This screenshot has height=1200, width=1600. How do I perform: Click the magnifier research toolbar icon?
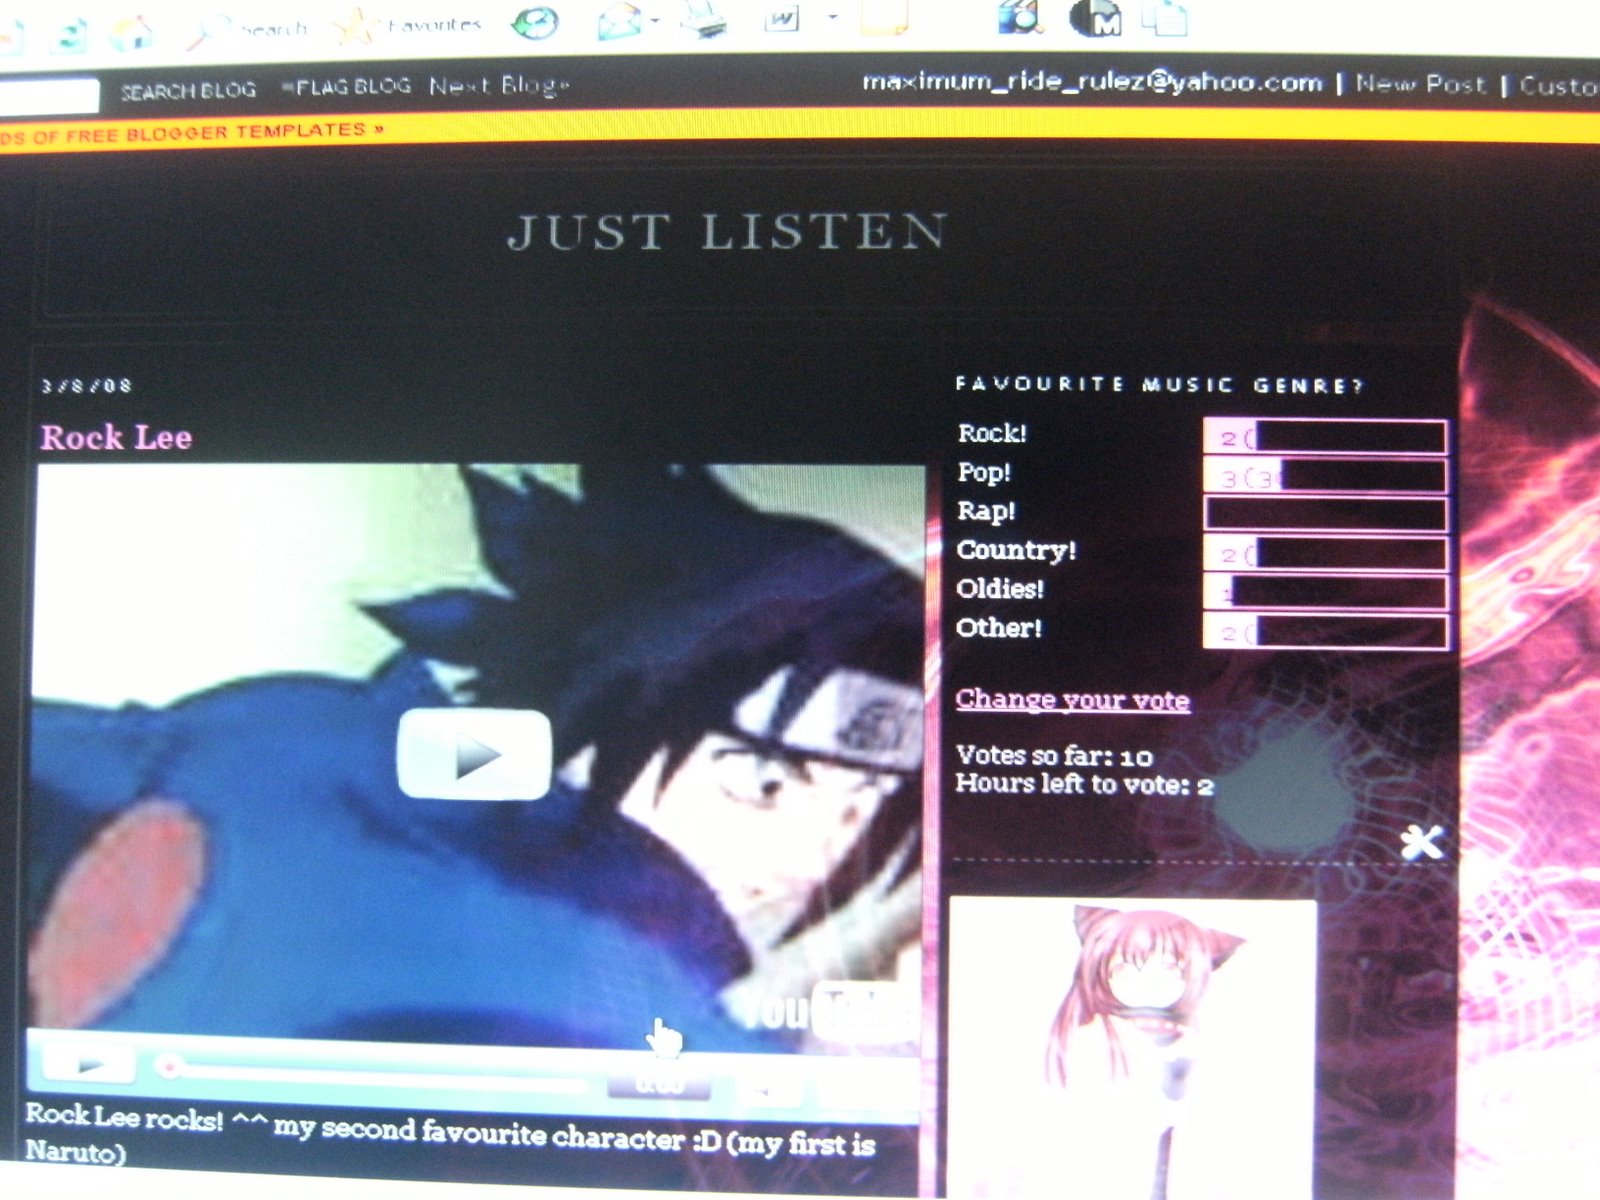[1020, 16]
